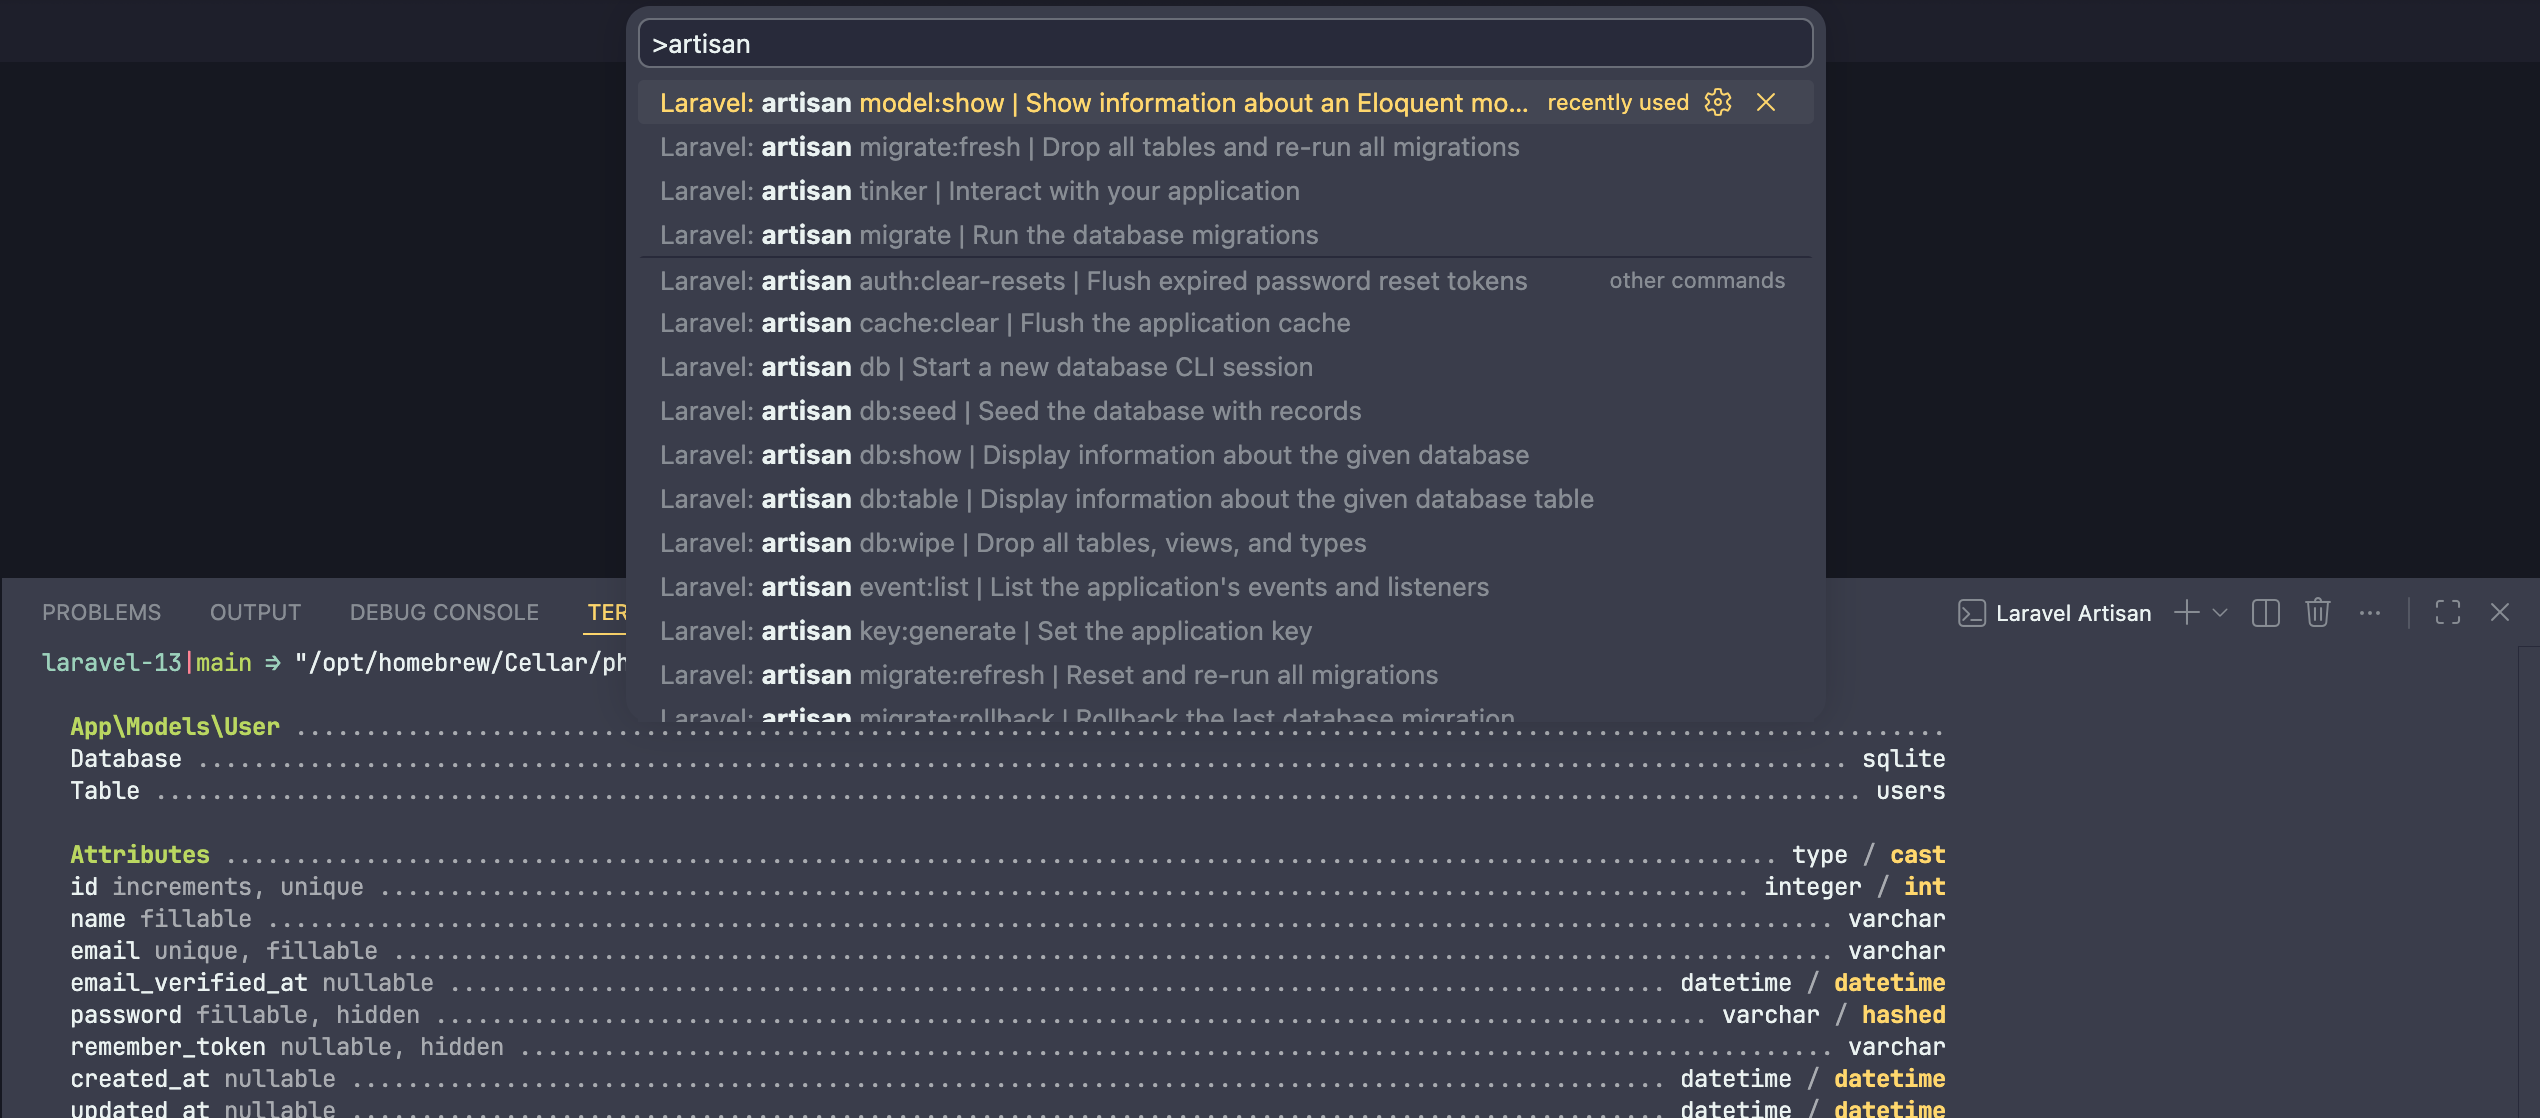This screenshot has height=1118, width=2540.
Task: Kill terminal with the trash icon
Action: (2317, 613)
